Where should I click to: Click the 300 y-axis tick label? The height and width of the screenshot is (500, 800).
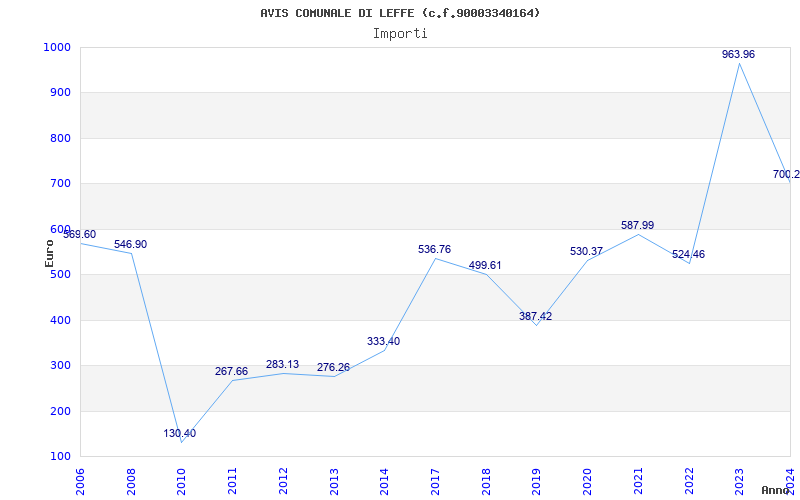pyautogui.click(x=60, y=366)
